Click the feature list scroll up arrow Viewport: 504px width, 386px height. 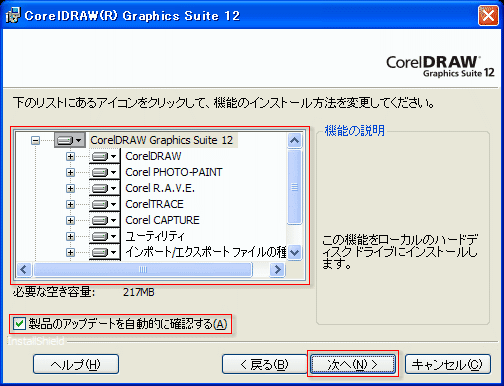point(294,140)
